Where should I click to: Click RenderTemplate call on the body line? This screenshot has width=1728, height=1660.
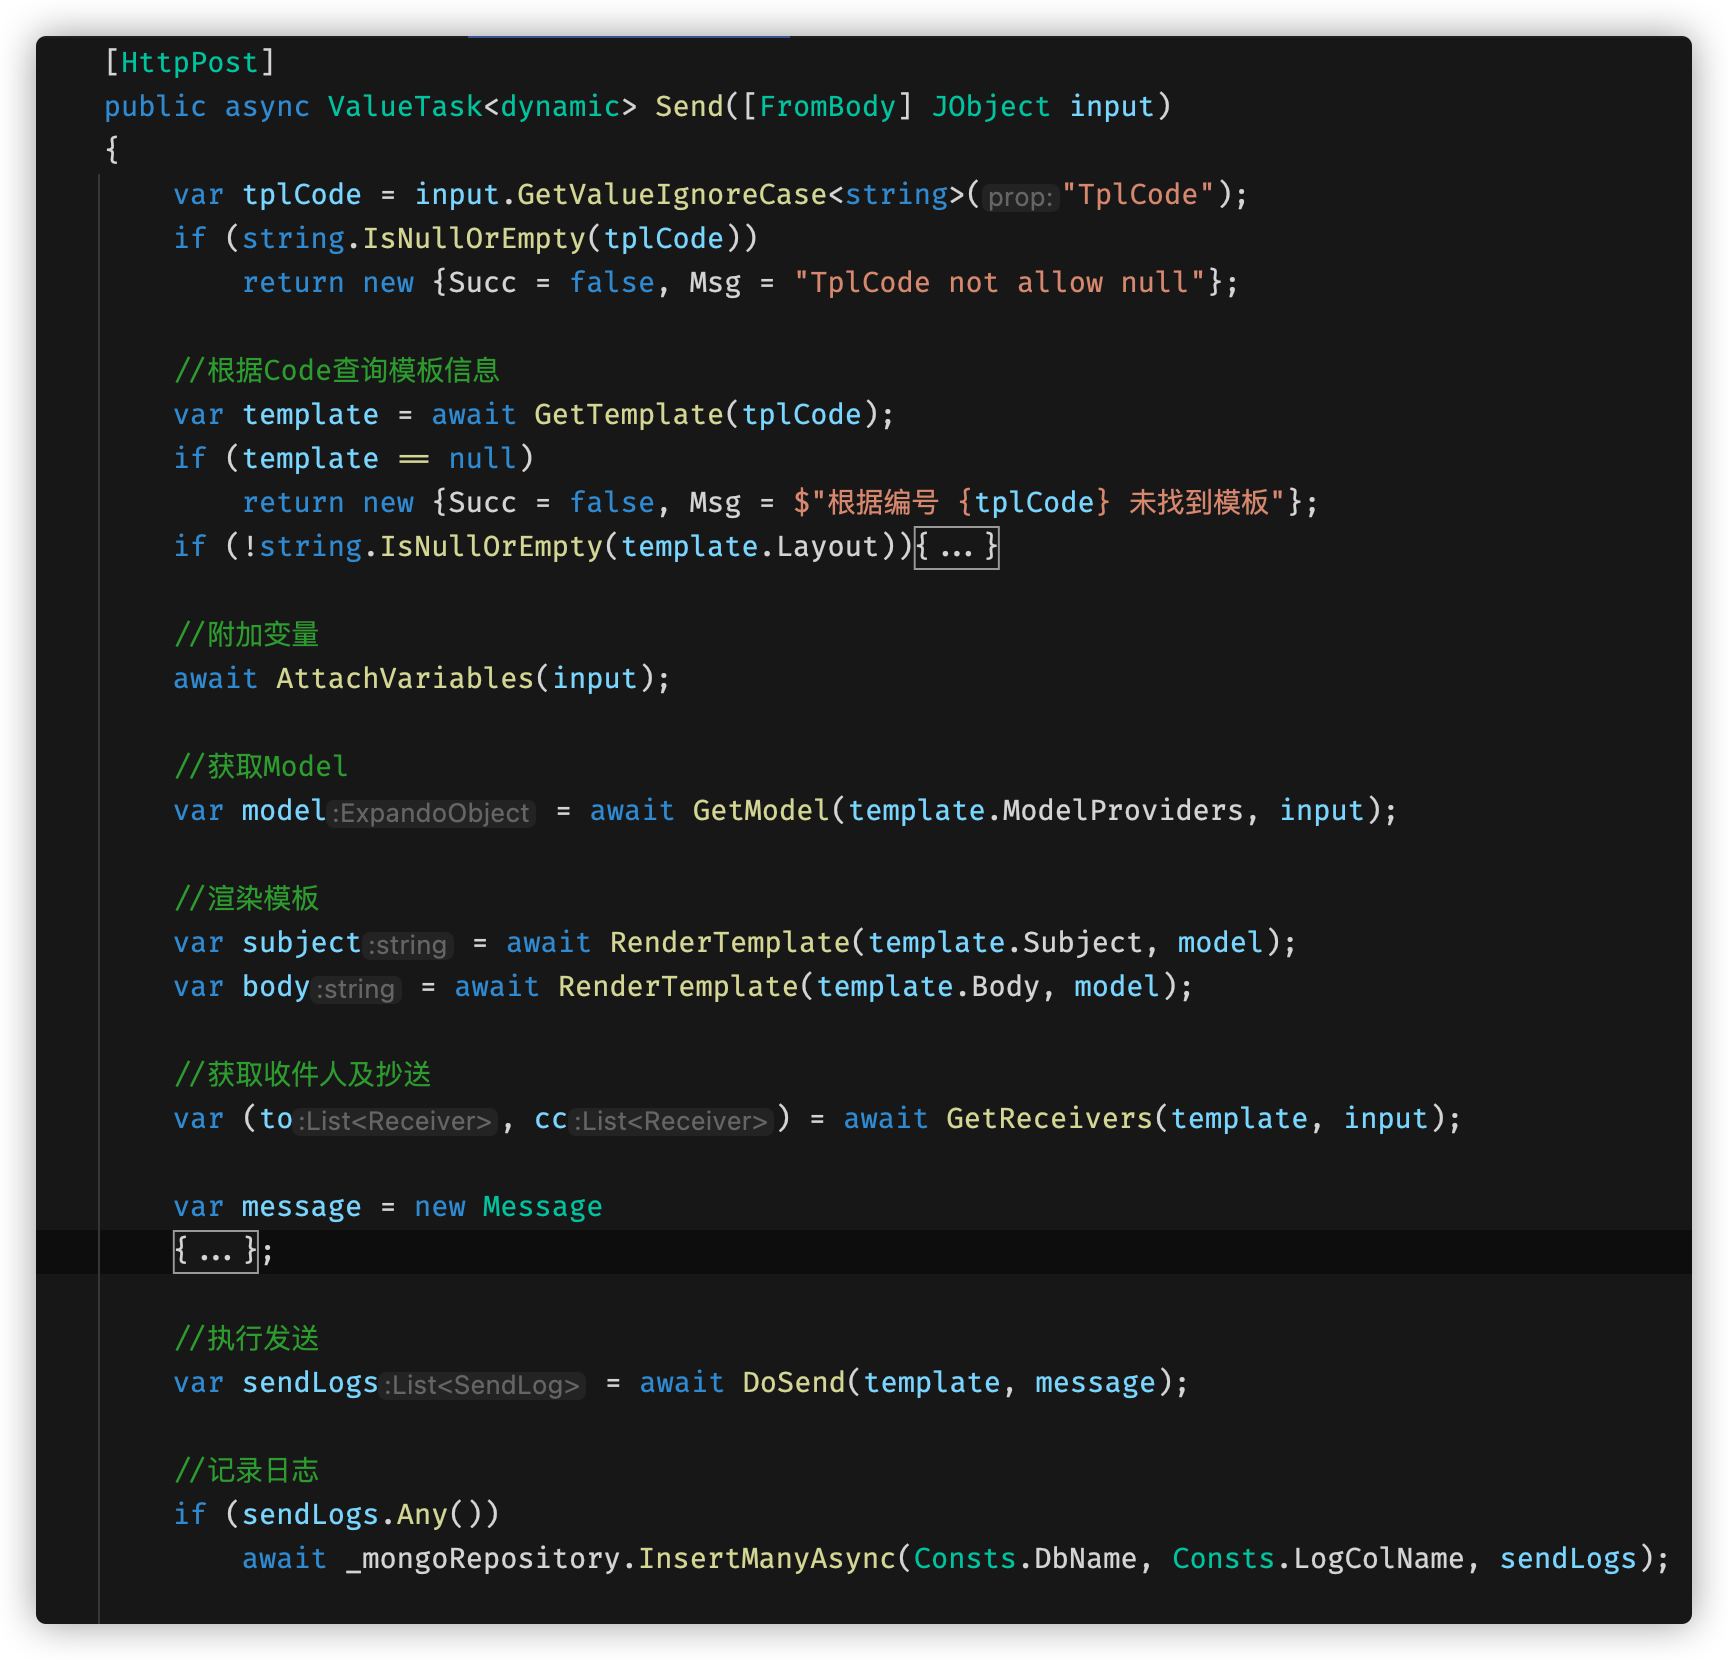(x=678, y=987)
